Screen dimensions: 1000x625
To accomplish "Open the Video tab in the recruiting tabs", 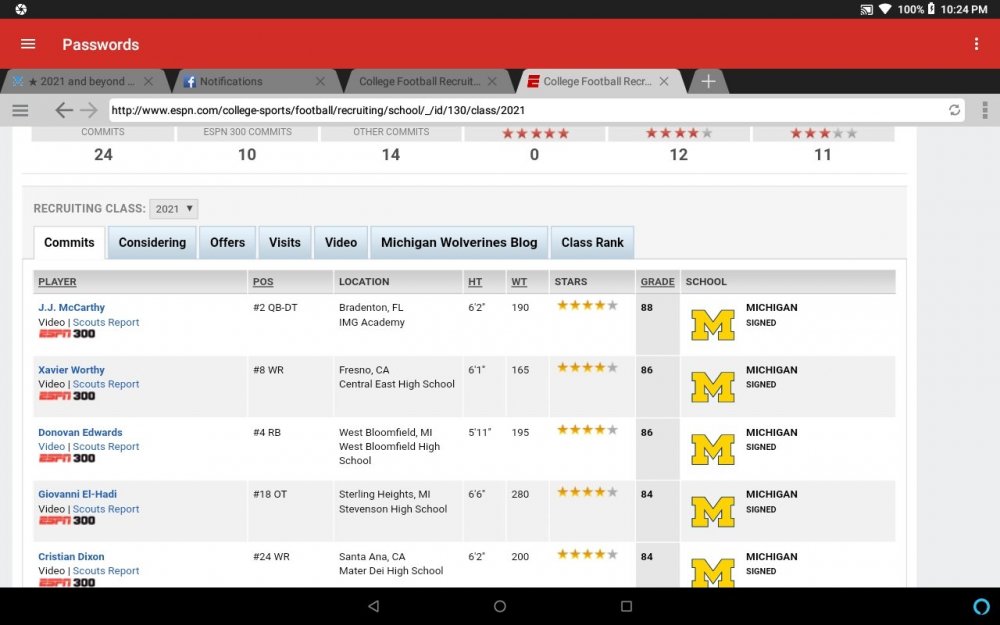I will (x=341, y=242).
